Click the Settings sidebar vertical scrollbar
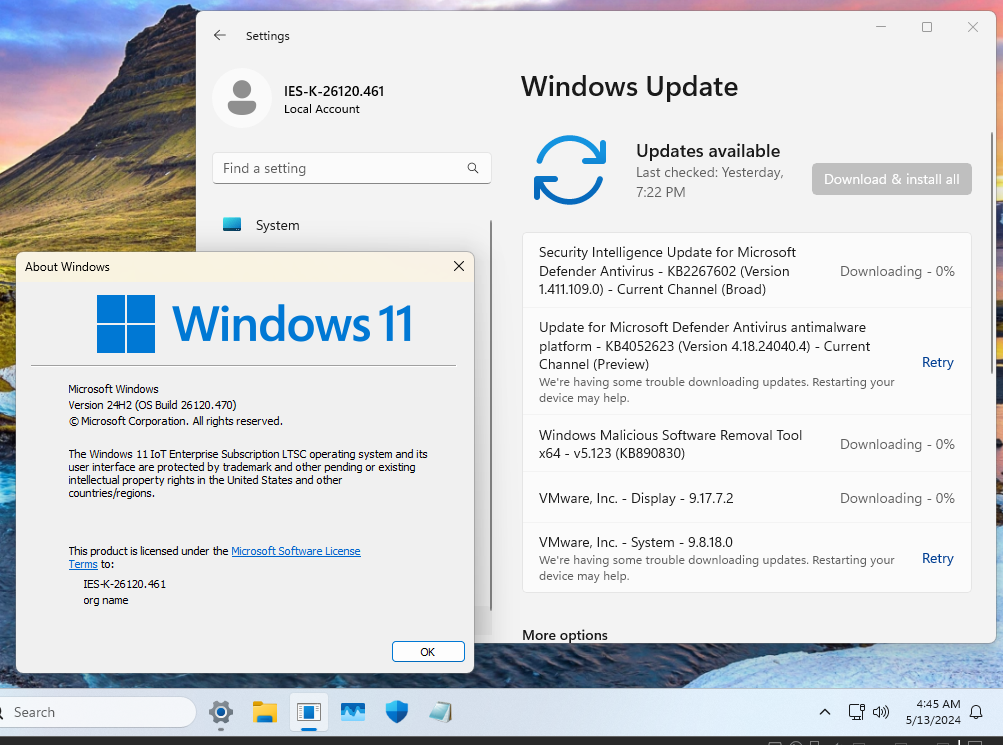Viewport: 1003px width, 745px height. coord(491,416)
